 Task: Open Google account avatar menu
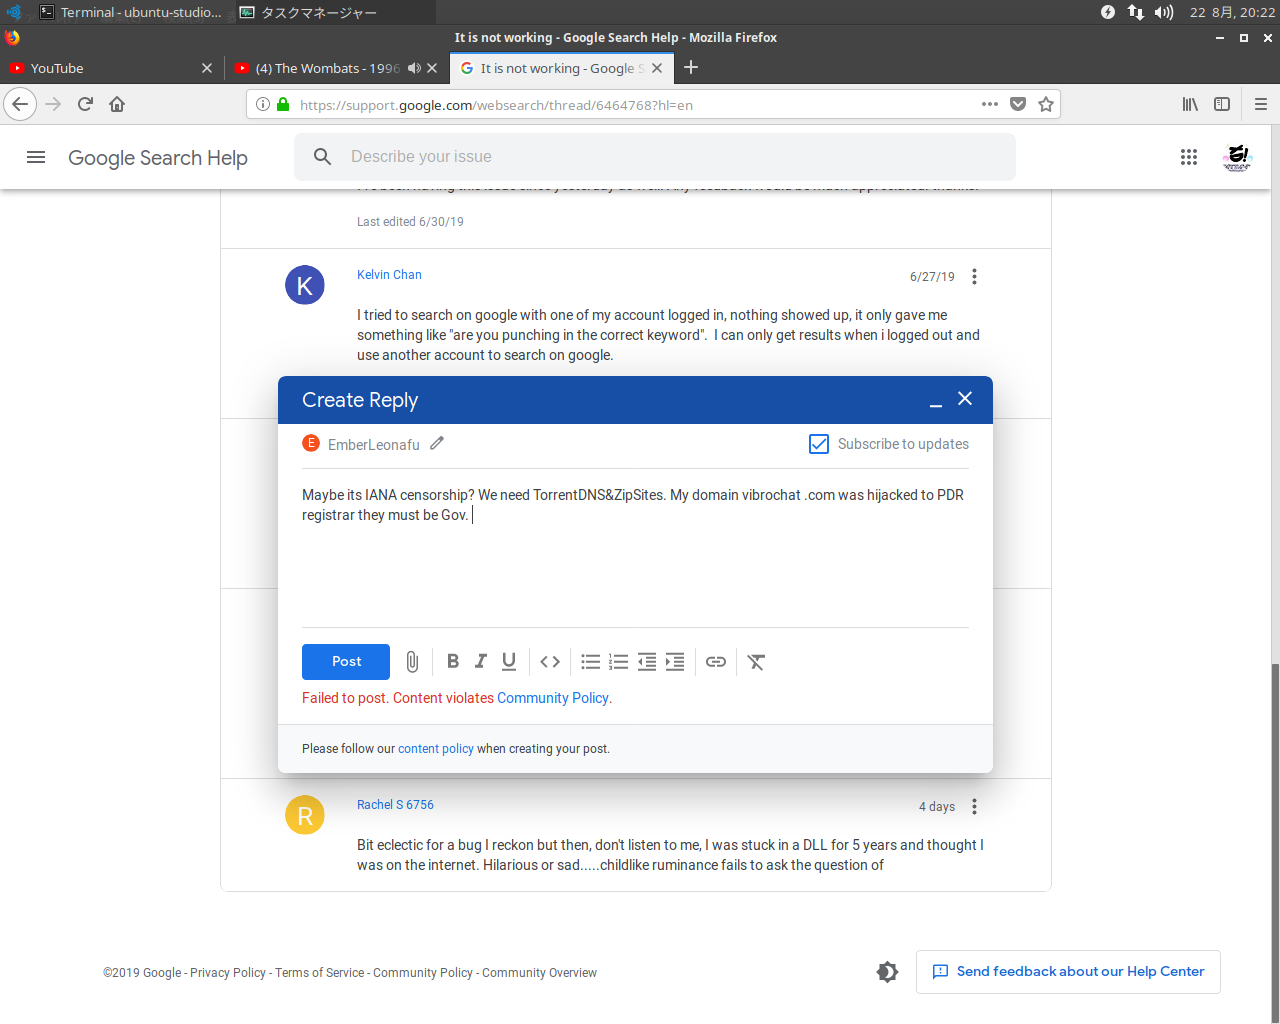(x=1237, y=157)
